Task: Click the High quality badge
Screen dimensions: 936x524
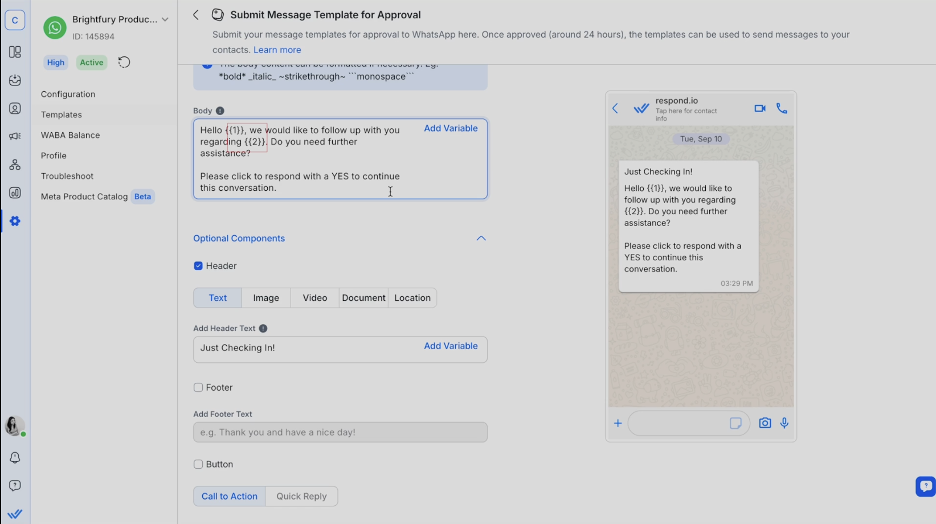Action: pos(56,63)
